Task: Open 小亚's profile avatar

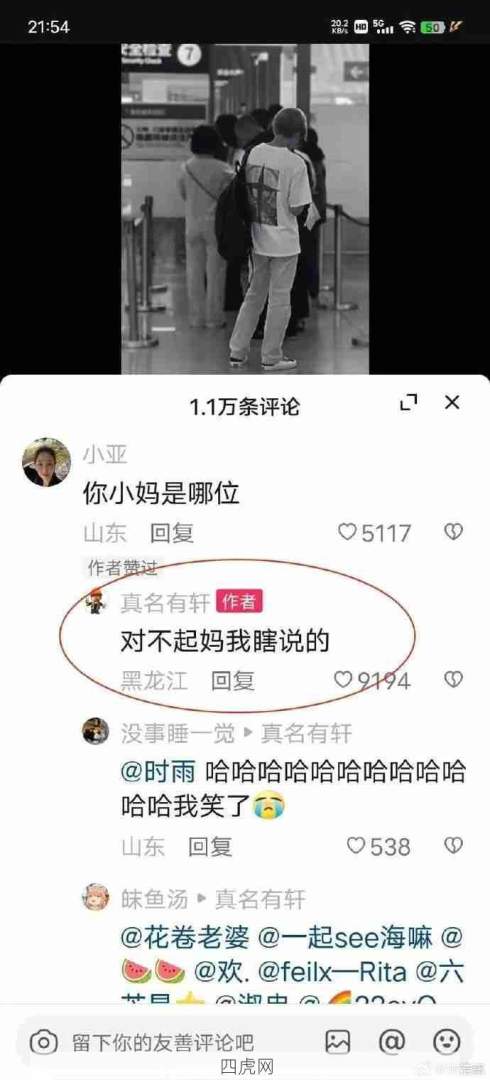Action: tap(46, 462)
